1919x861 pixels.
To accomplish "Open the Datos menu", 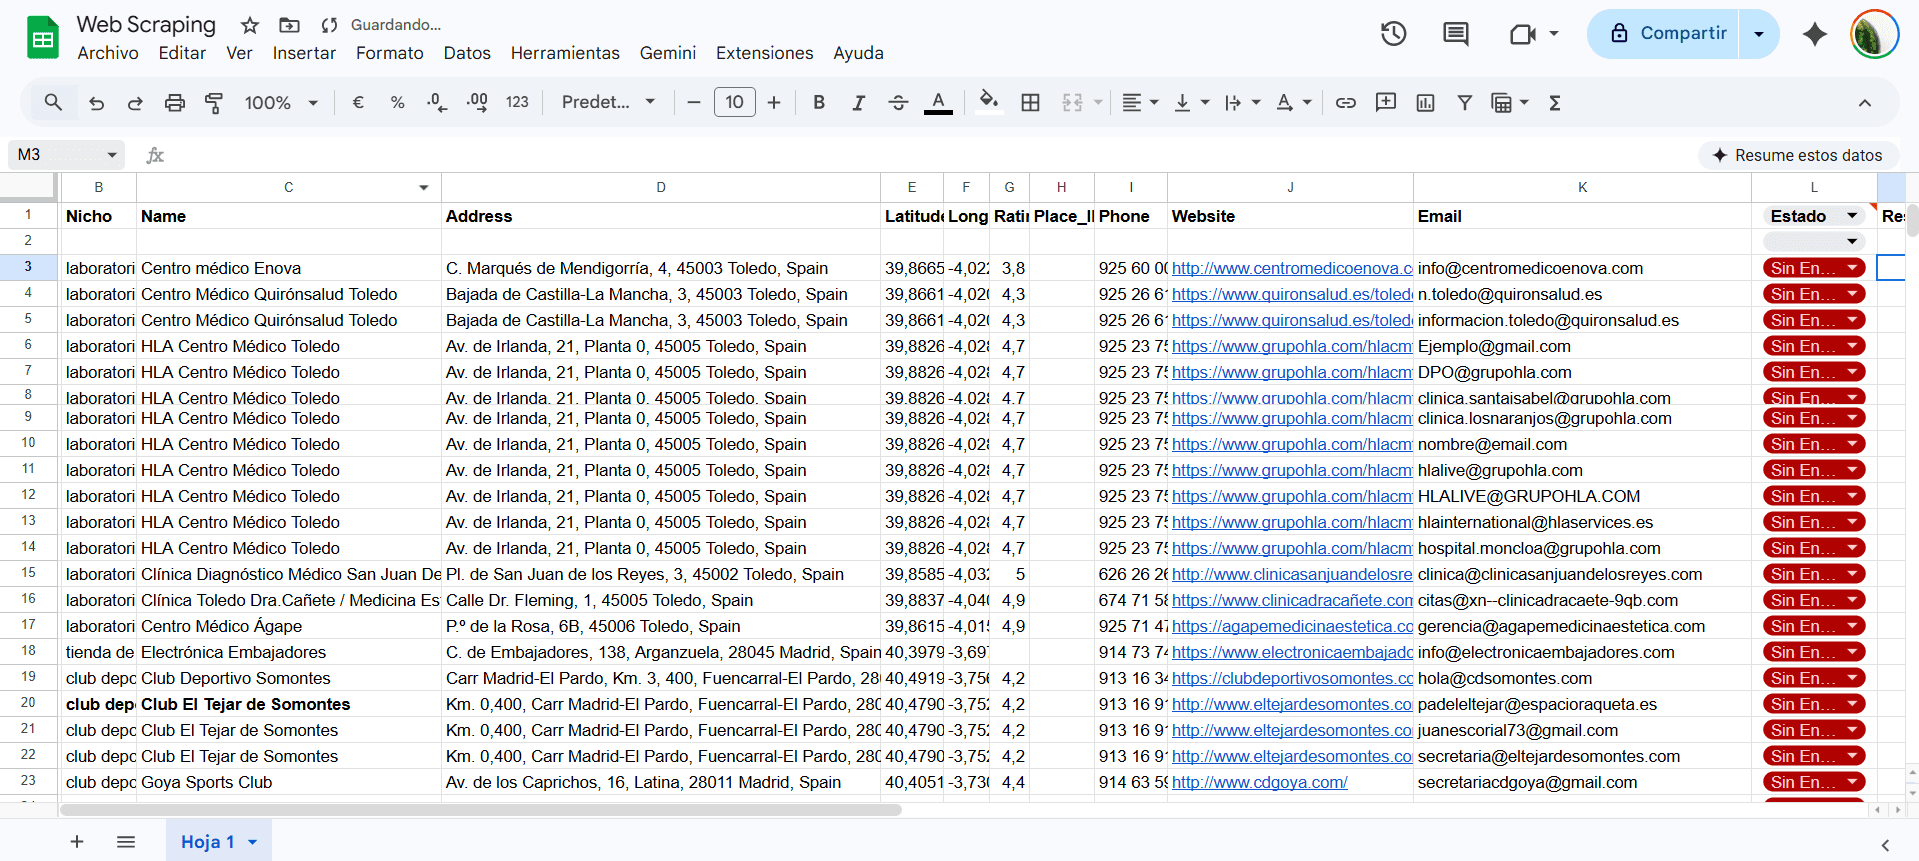I will click(467, 53).
